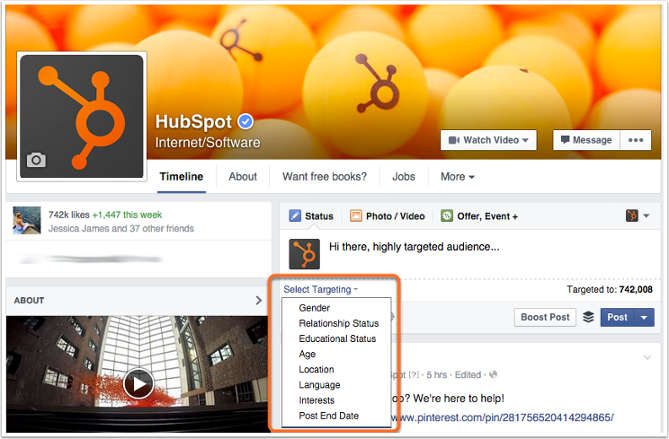Screen dimensions: 669x439
Task: Click the HubSpot avatar in the status composer
Action: coord(304,254)
